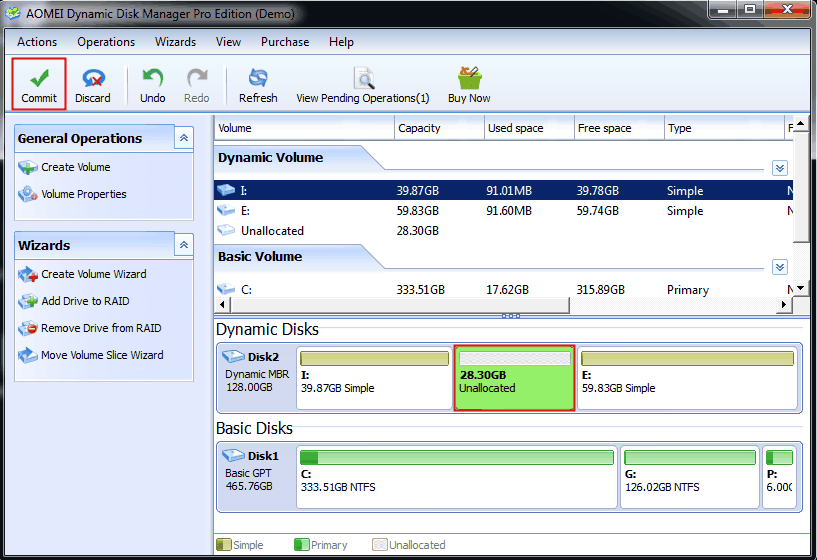Click the Commit checkmark icon

point(39,78)
